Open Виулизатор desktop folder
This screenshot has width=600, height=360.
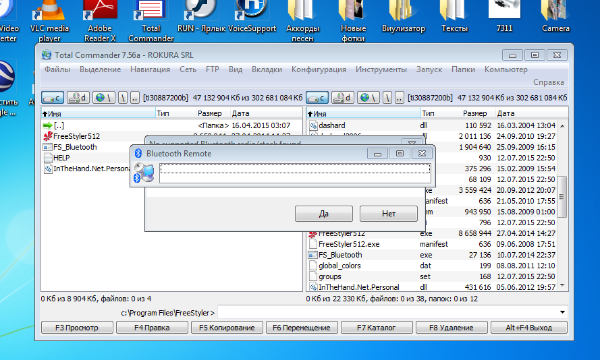click(403, 17)
